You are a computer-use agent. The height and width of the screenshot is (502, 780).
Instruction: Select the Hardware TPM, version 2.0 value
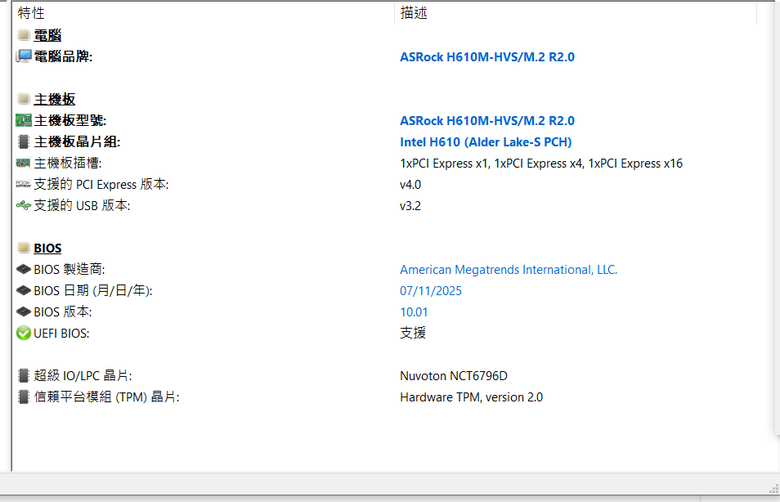point(471,397)
